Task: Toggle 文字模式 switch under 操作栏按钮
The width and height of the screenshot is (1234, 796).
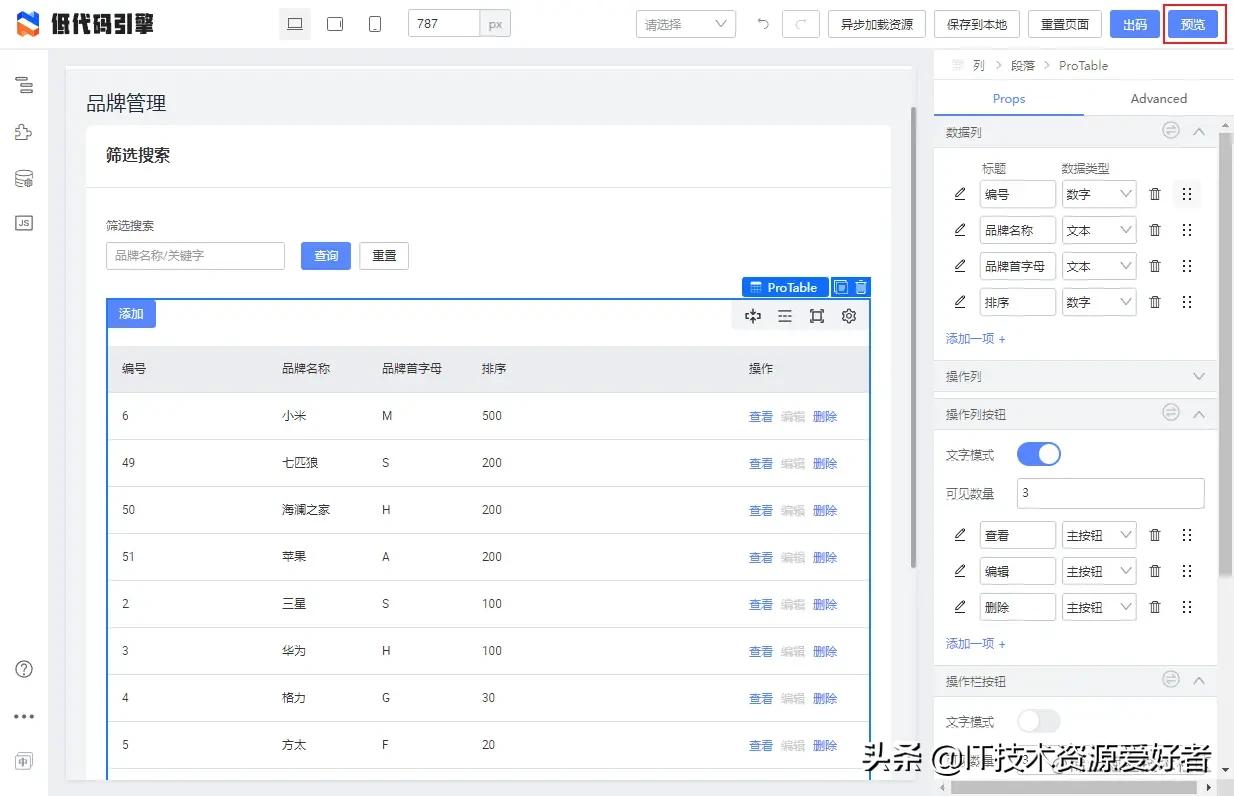Action: coord(1039,721)
